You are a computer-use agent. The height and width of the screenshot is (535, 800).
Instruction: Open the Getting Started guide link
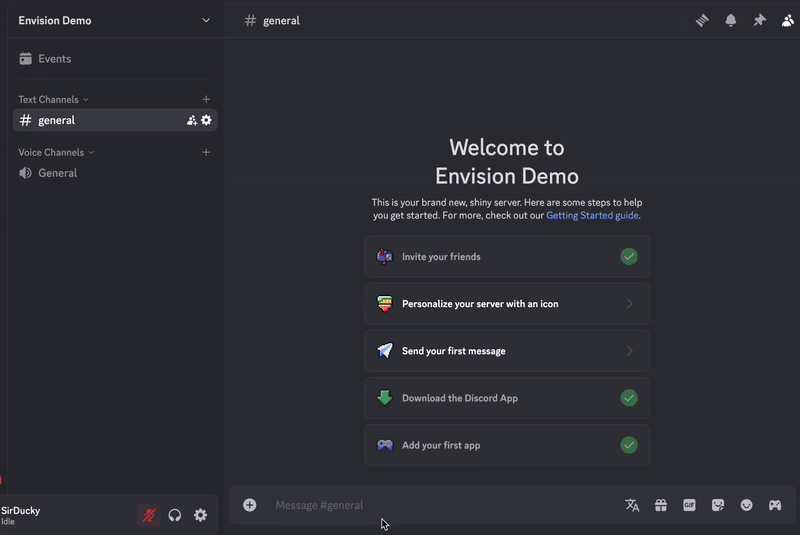point(592,215)
